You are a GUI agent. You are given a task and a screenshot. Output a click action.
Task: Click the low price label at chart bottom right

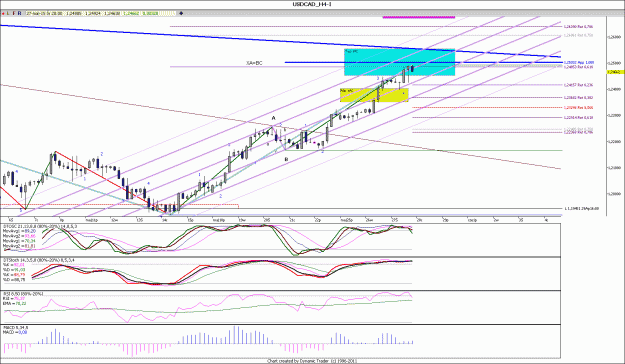[581, 209]
